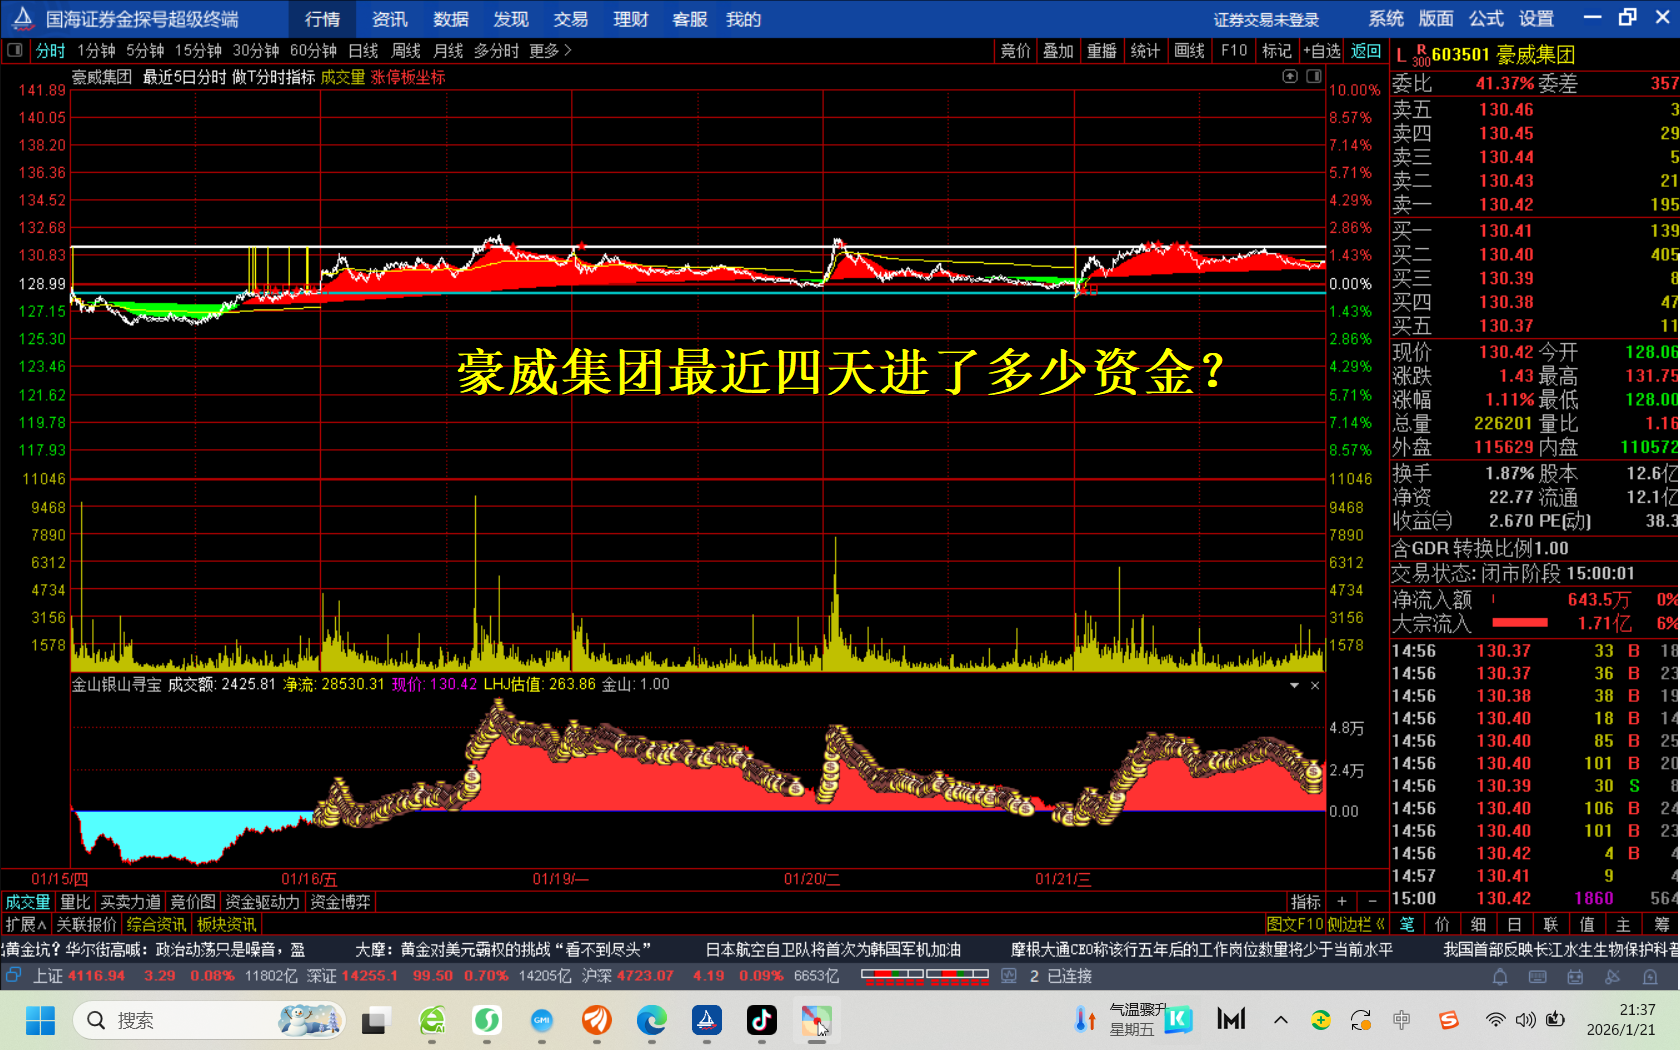Open 图文F10 company info

pyautogui.click(x=1294, y=924)
